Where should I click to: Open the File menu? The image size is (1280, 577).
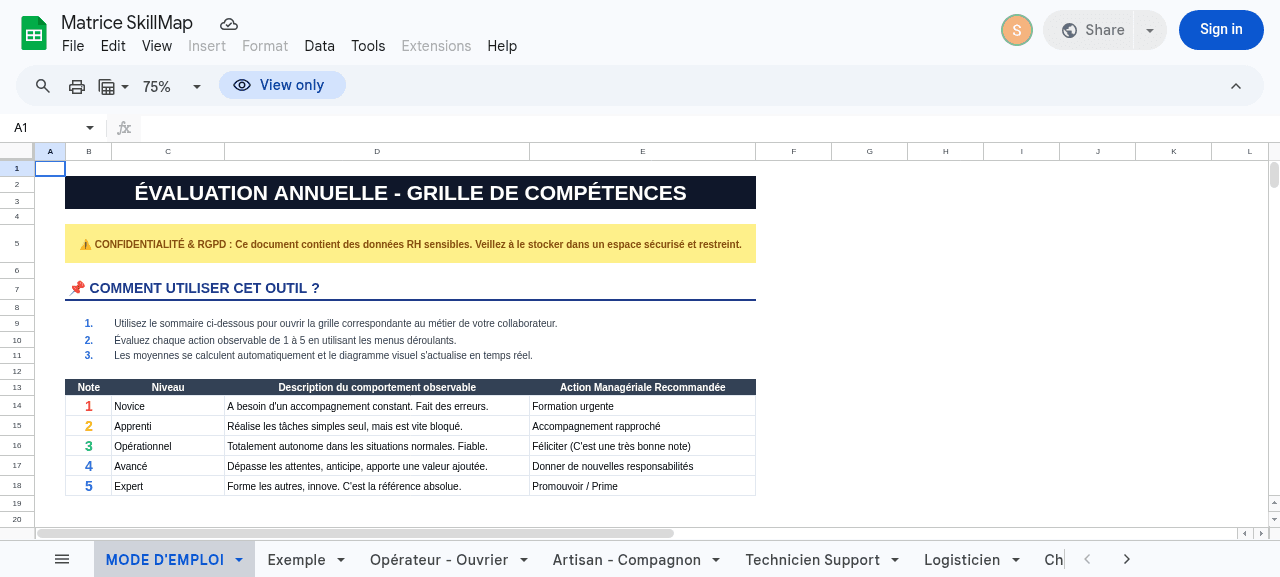73,46
